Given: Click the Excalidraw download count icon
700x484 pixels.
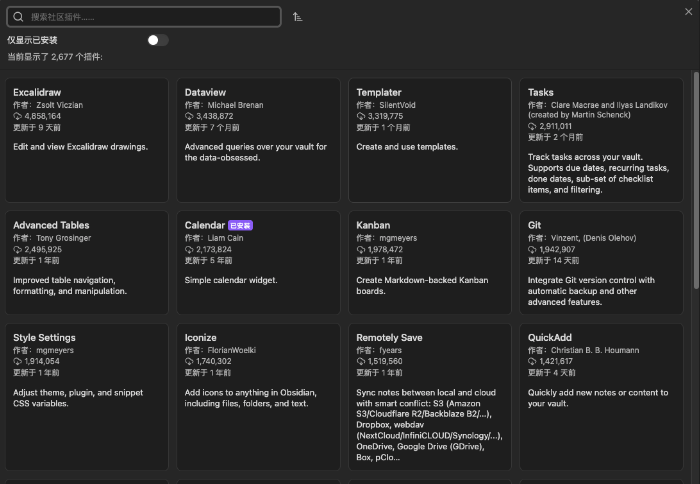Looking at the screenshot, I should coord(17,116).
